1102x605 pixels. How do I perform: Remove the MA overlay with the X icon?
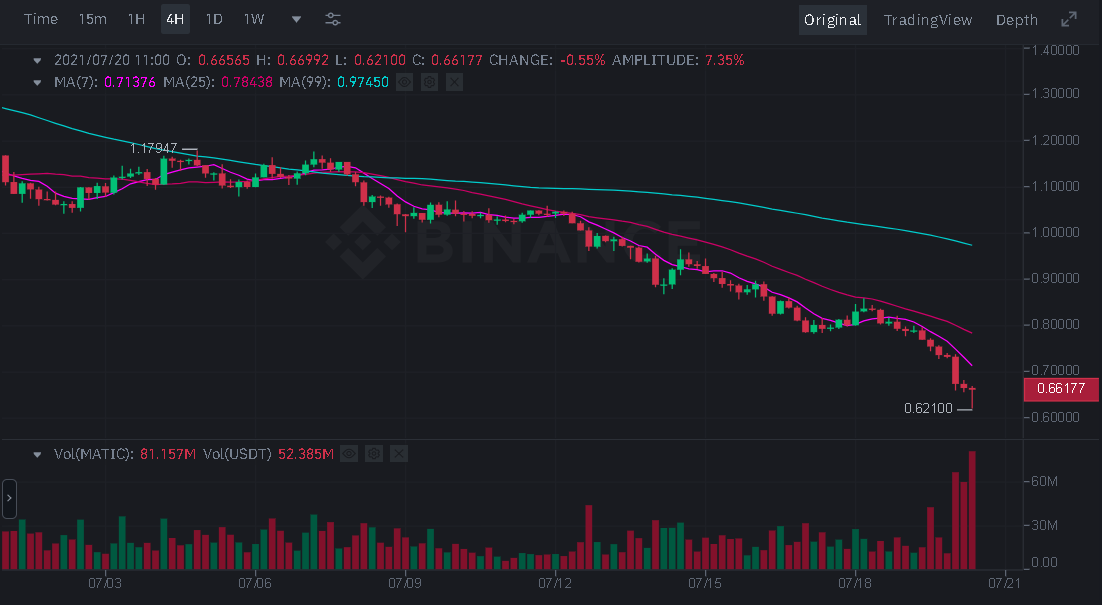[x=454, y=82]
